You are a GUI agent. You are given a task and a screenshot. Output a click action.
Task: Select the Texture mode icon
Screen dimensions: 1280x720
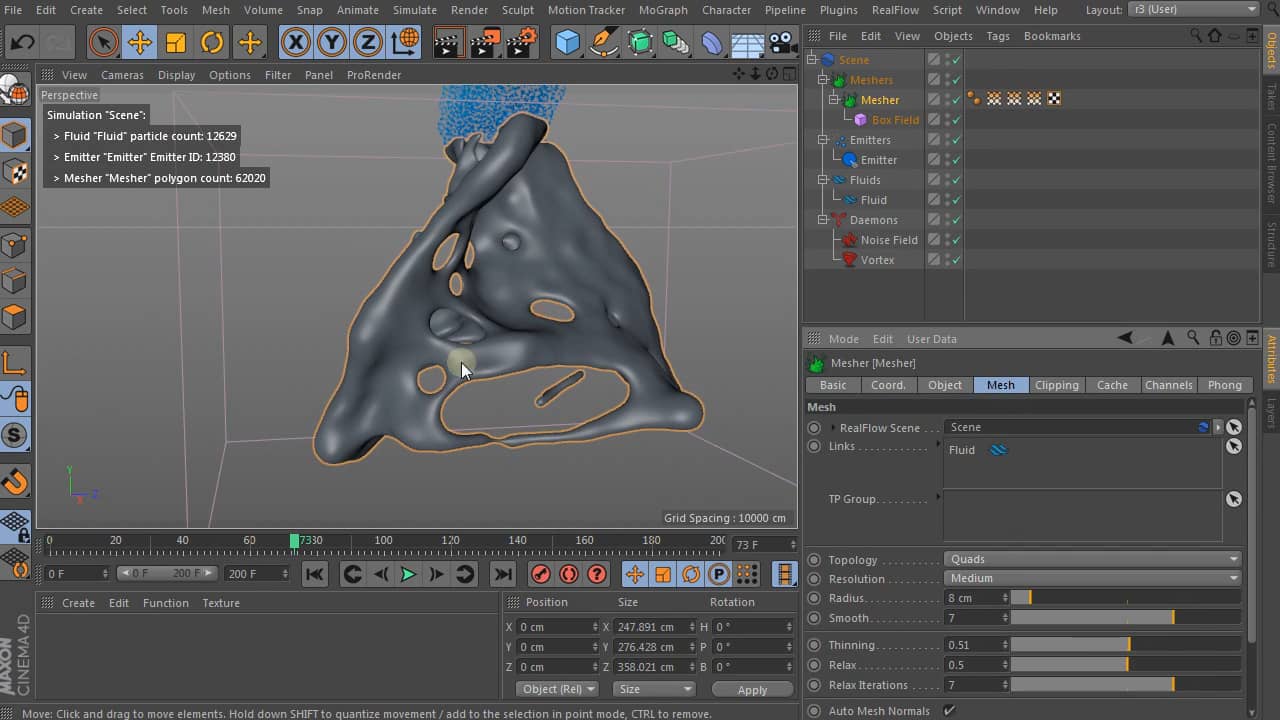point(15,171)
